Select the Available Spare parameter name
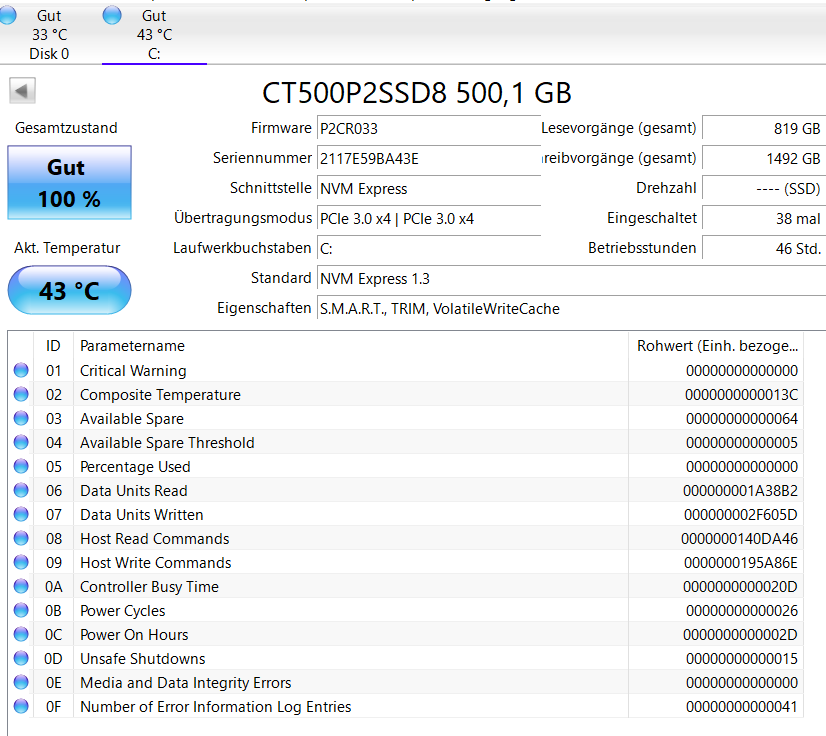The image size is (826, 736). pyautogui.click(x=132, y=419)
